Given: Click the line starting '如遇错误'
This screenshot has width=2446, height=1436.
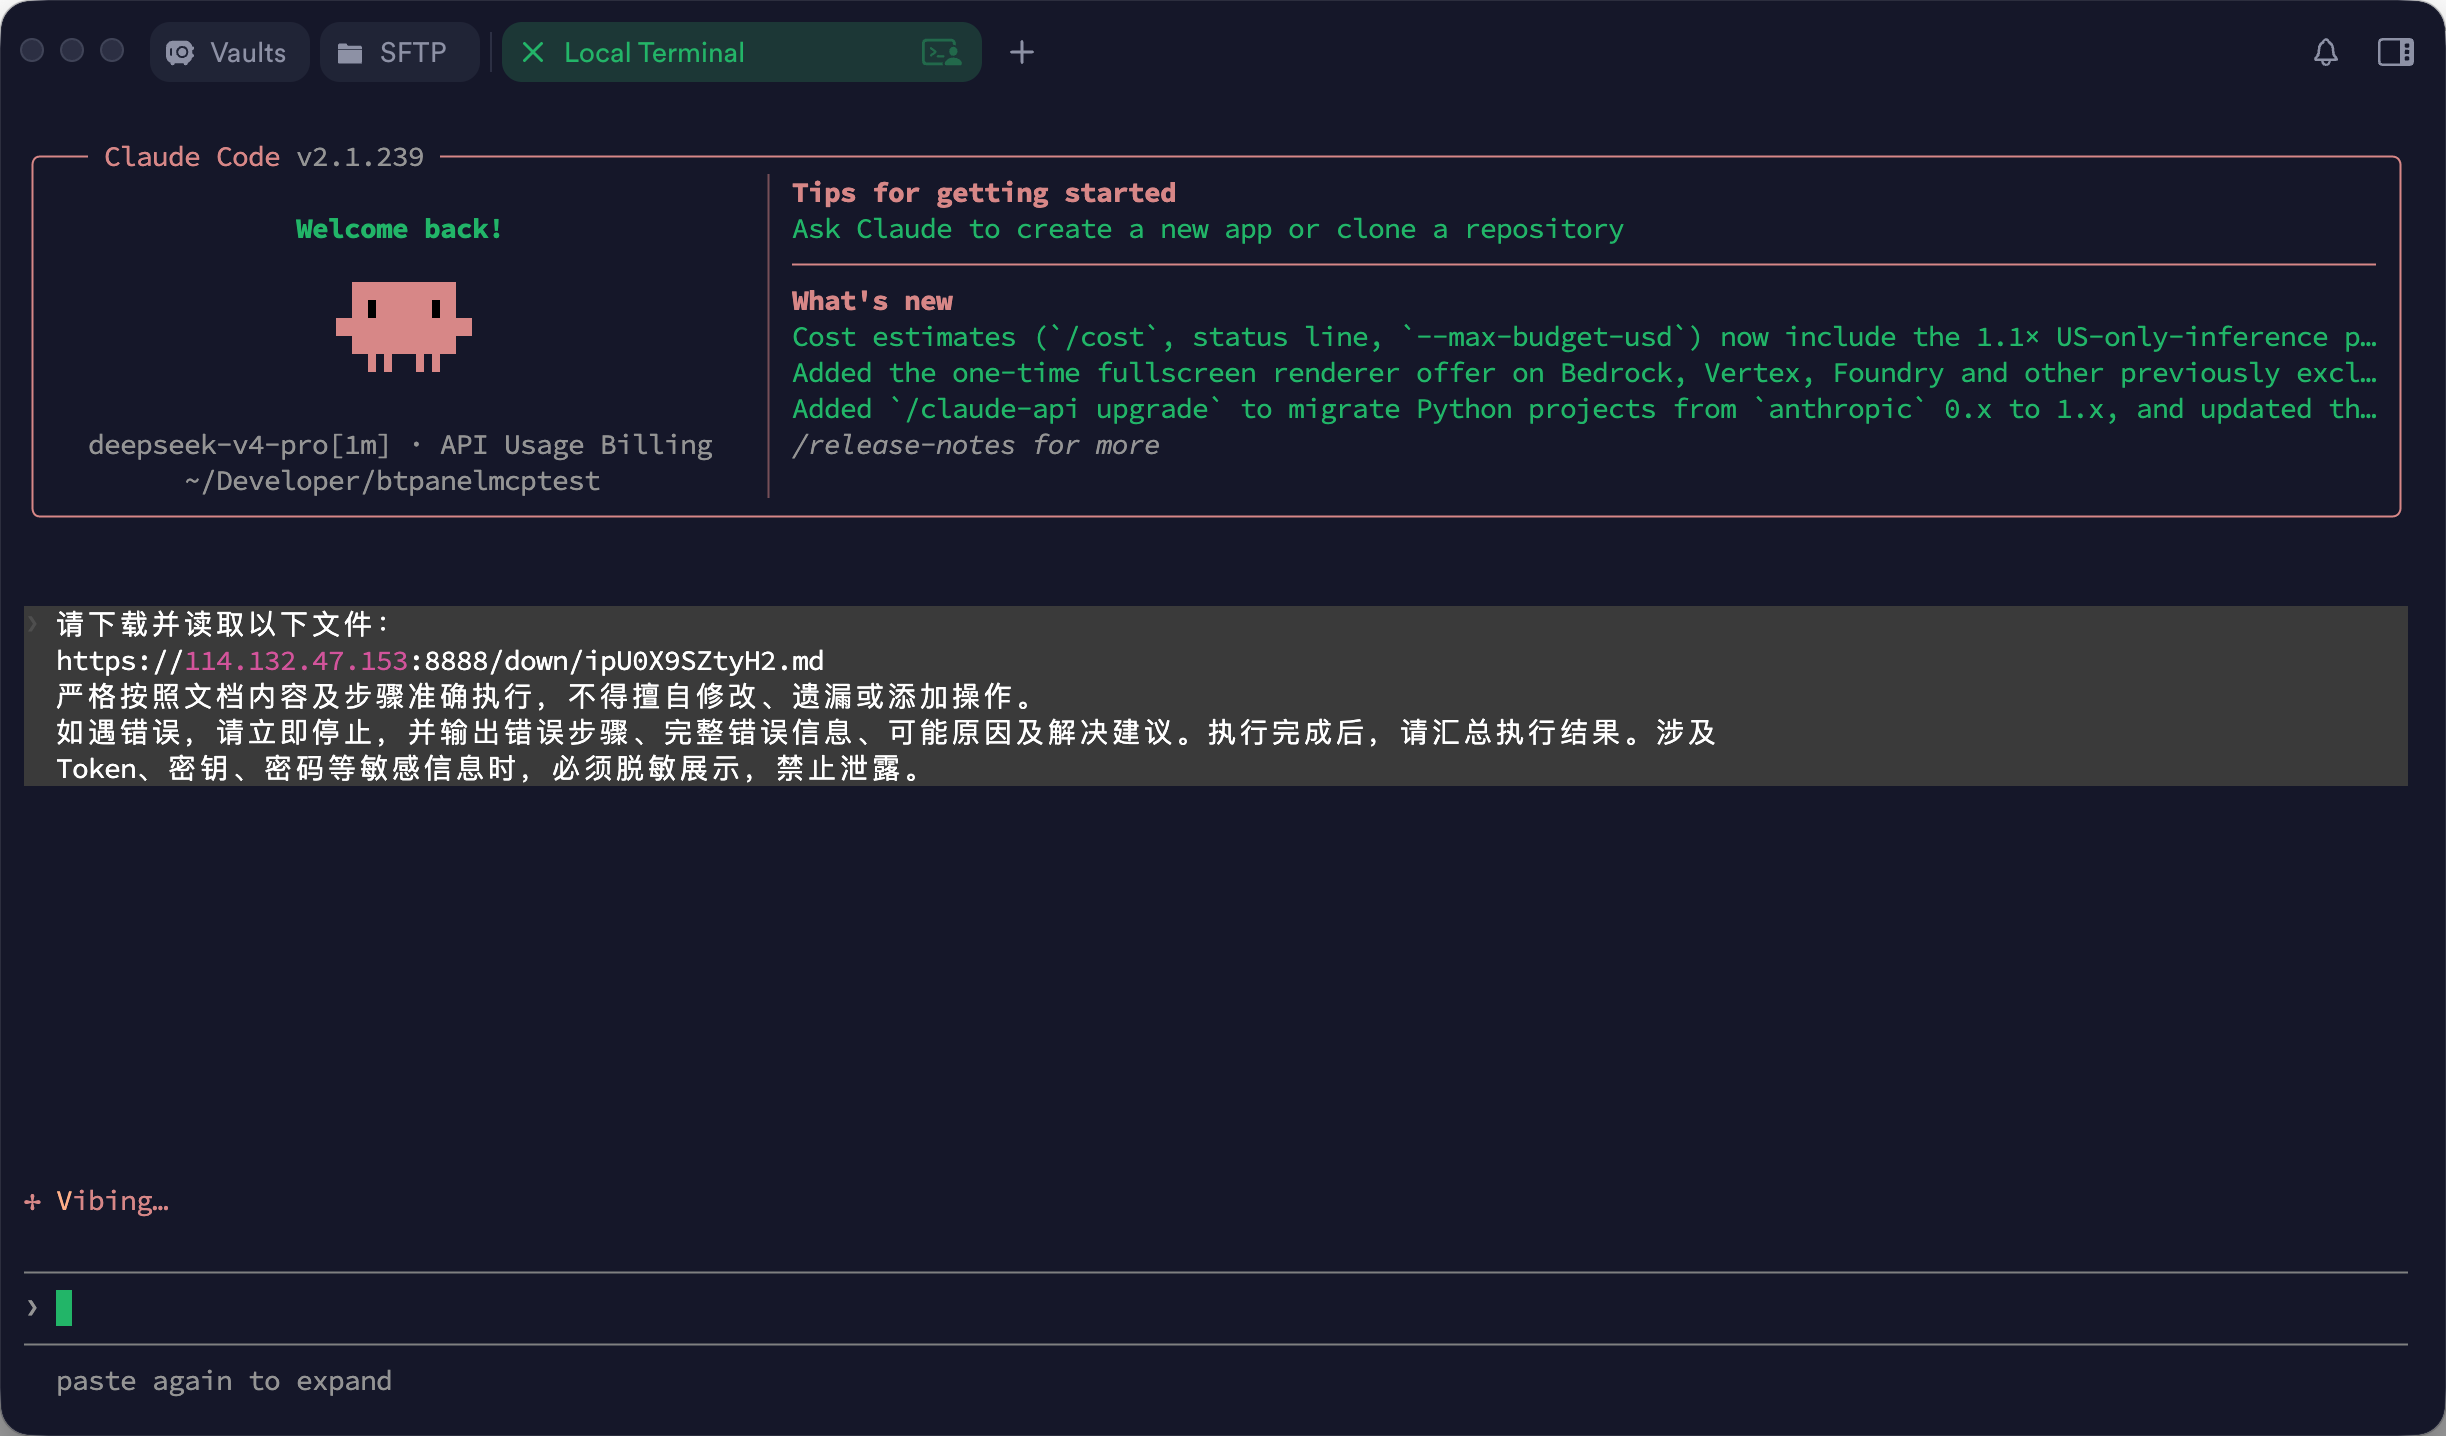Looking at the screenshot, I should tap(886, 733).
